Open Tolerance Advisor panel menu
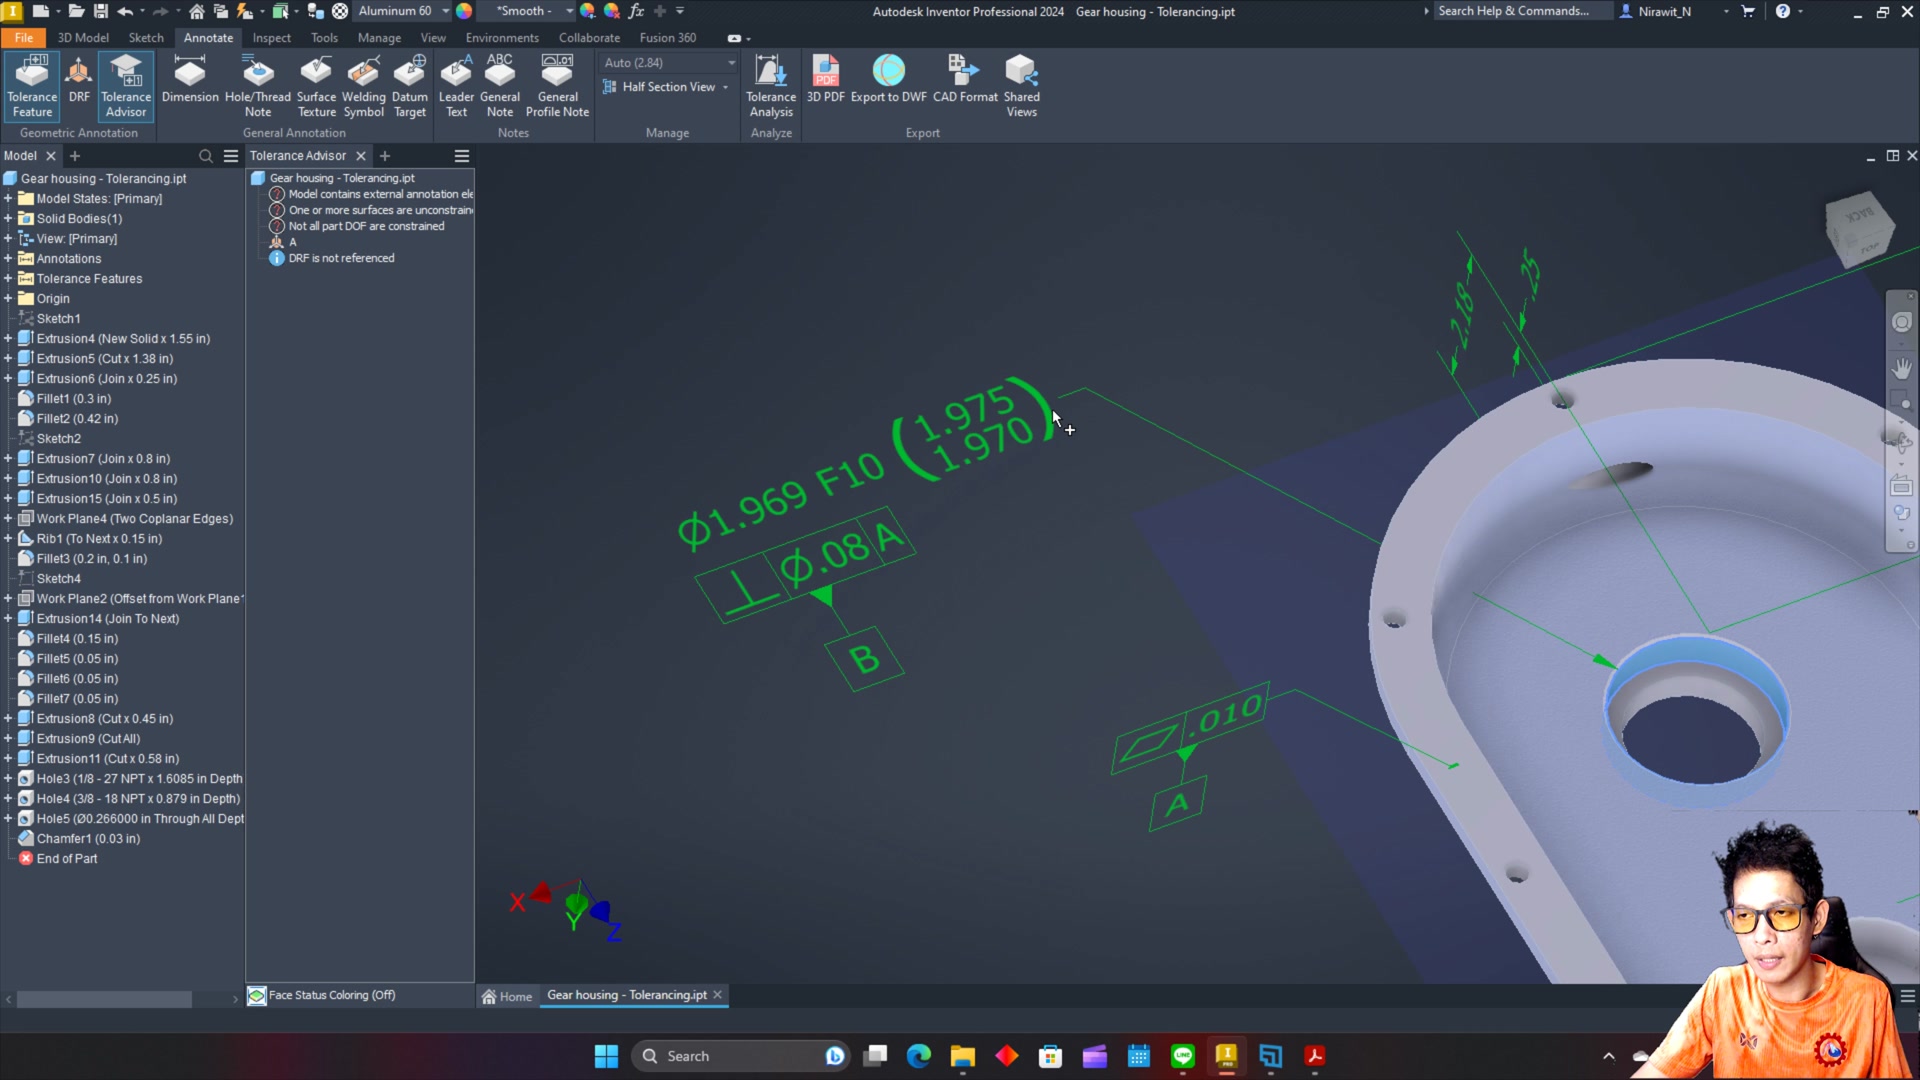The height and width of the screenshot is (1080, 1920). (461, 156)
